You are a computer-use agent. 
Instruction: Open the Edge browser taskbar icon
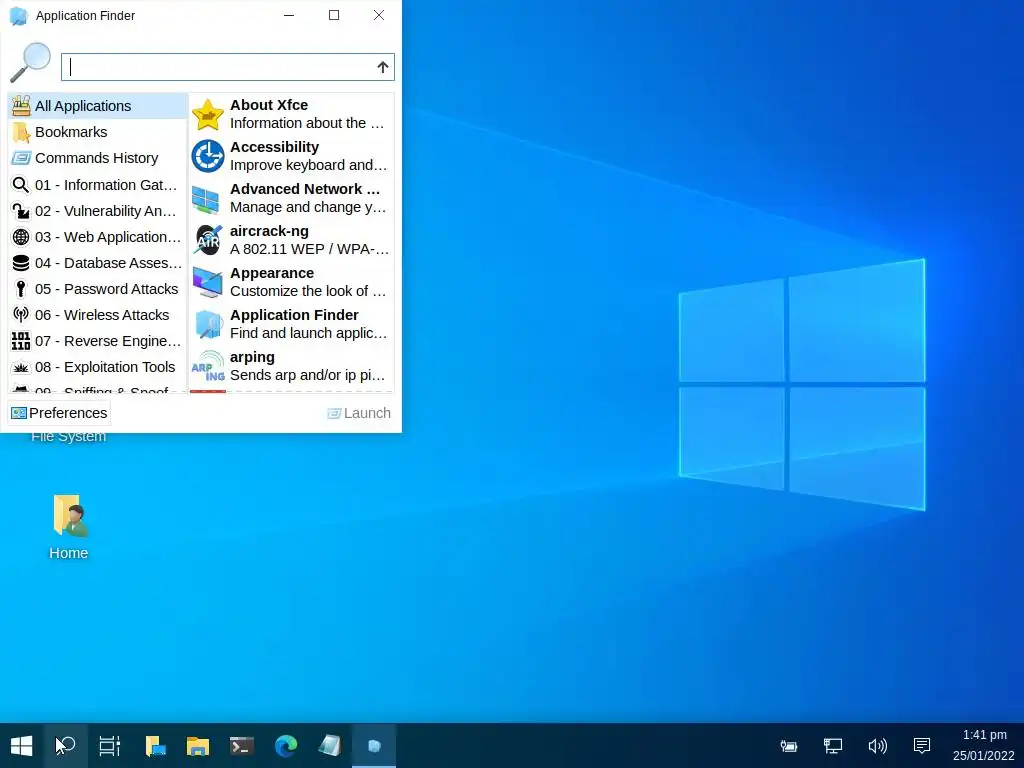pyautogui.click(x=285, y=746)
